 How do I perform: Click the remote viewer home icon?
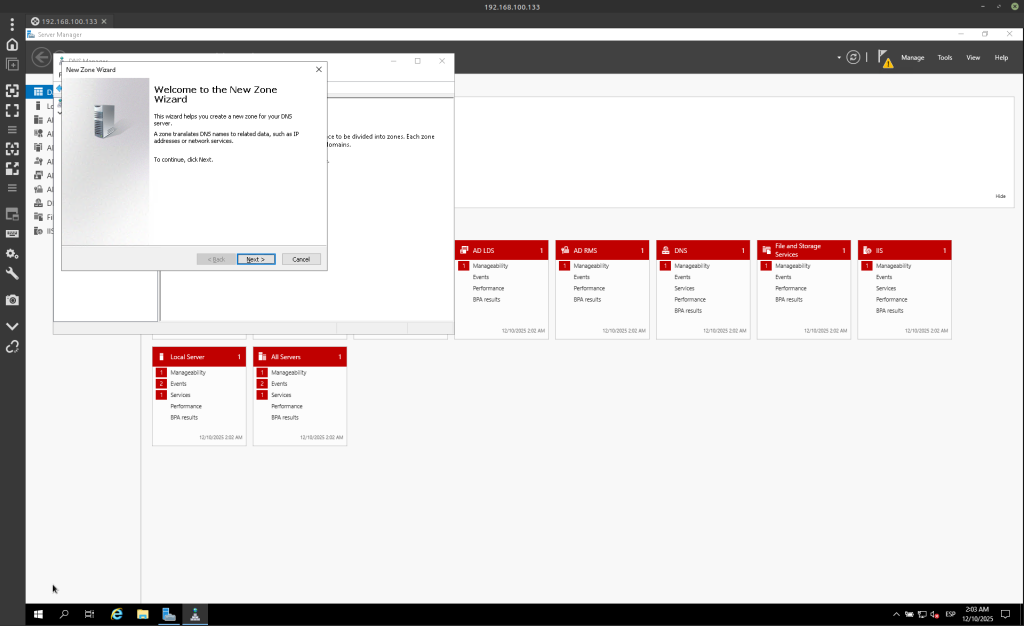[x=12, y=44]
